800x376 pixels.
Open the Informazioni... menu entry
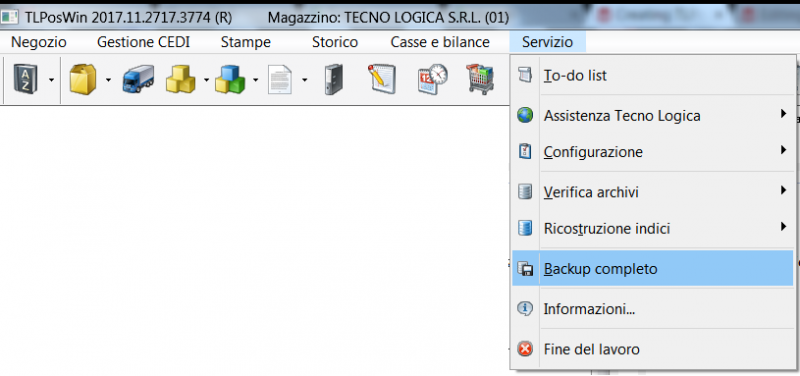click(x=653, y=309)
